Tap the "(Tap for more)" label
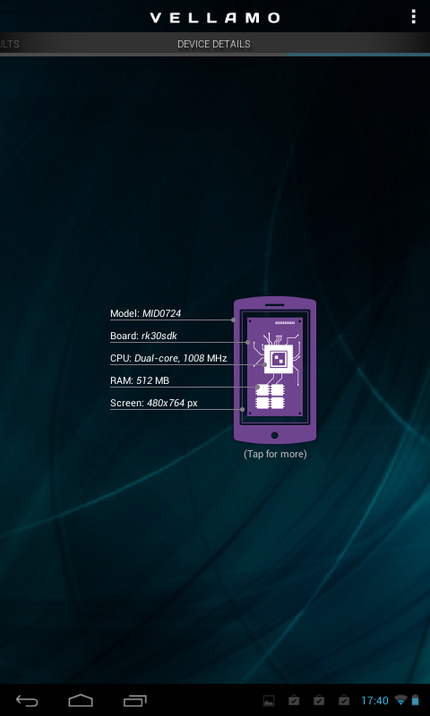 click(275, 454)
